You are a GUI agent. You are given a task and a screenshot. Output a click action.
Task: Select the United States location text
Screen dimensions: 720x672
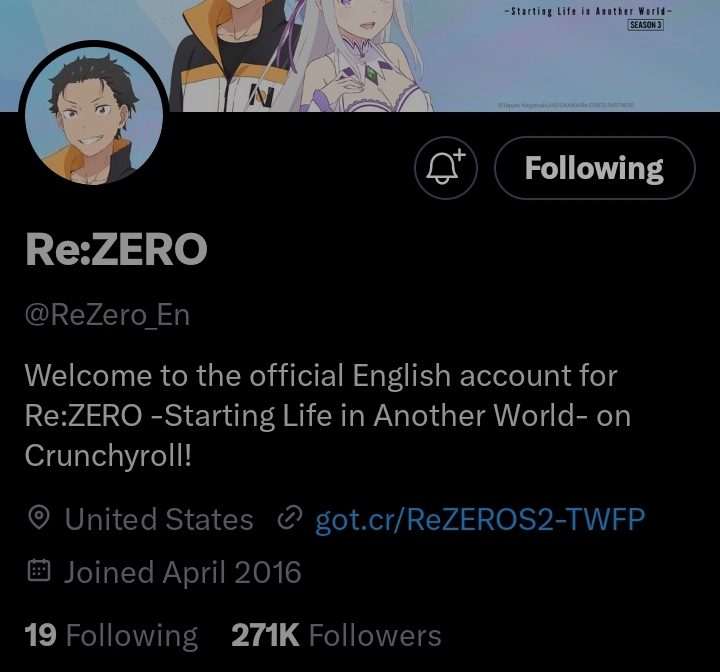[x=159, y=520]
